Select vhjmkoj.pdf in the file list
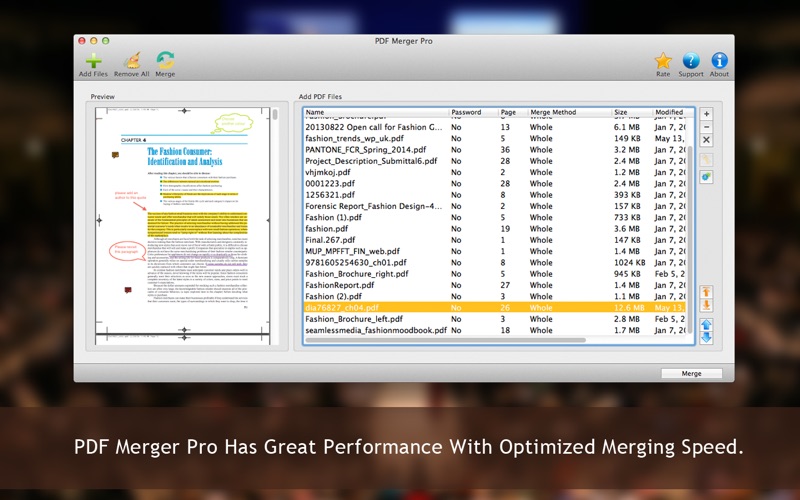800x500 pixels. [x=495, y=172]
